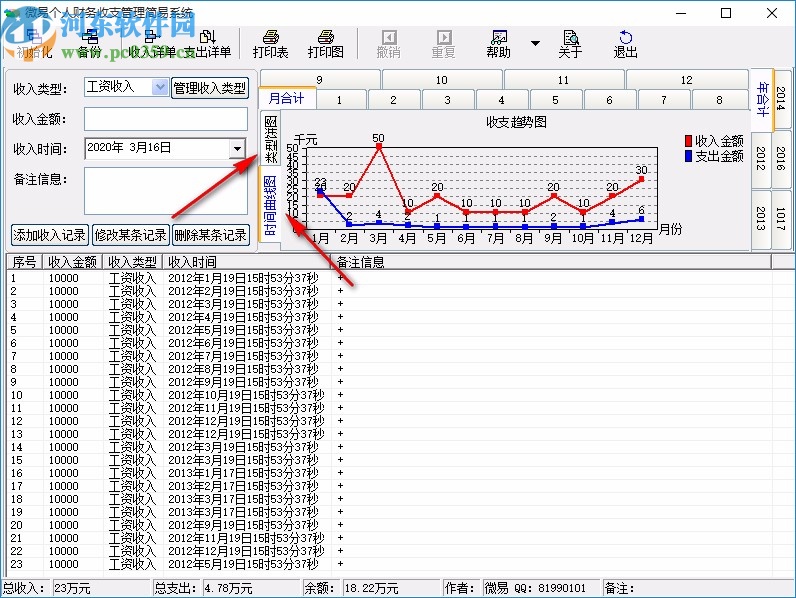Select the 2014 year tab
Image resolution: width=796 pixels, height=598 pixels.
[x=781, y=98]
